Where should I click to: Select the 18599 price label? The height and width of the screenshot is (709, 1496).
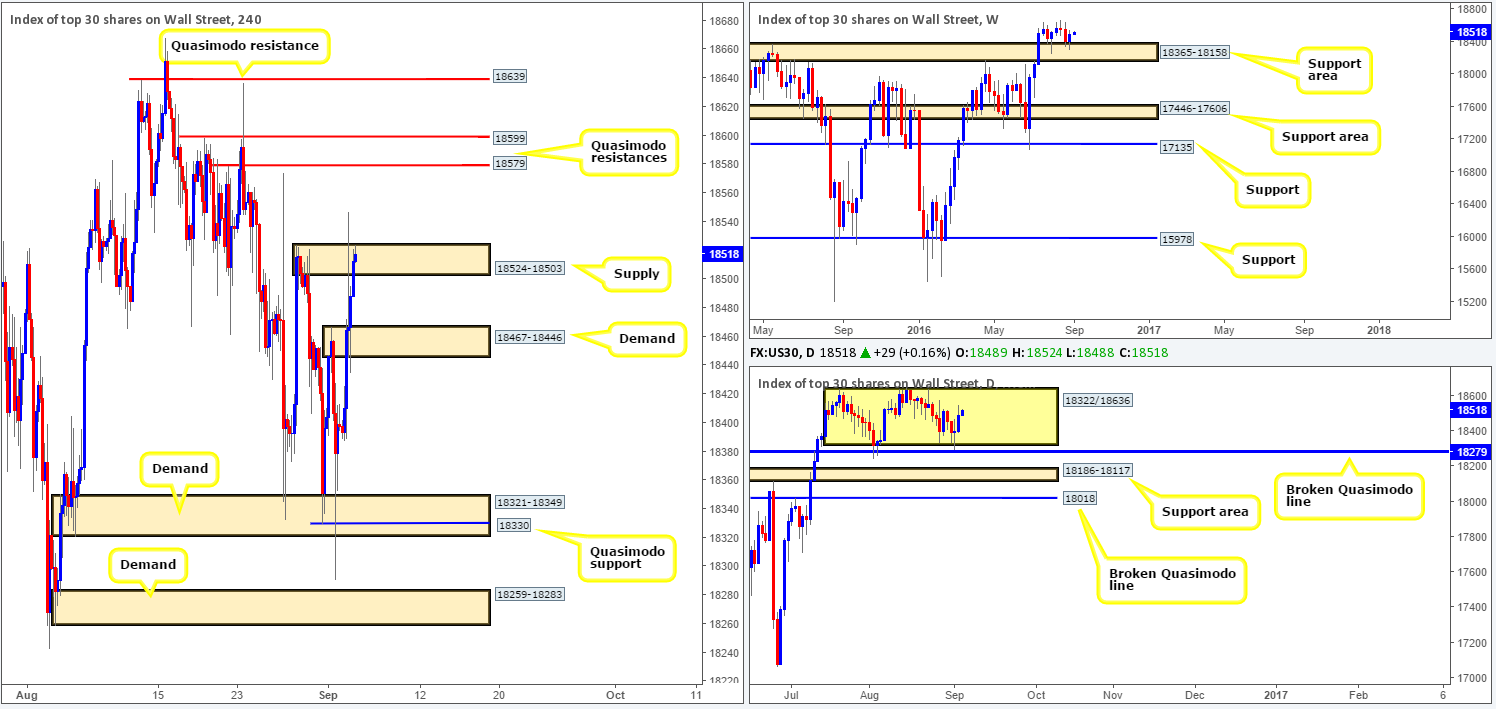[510, 136]
